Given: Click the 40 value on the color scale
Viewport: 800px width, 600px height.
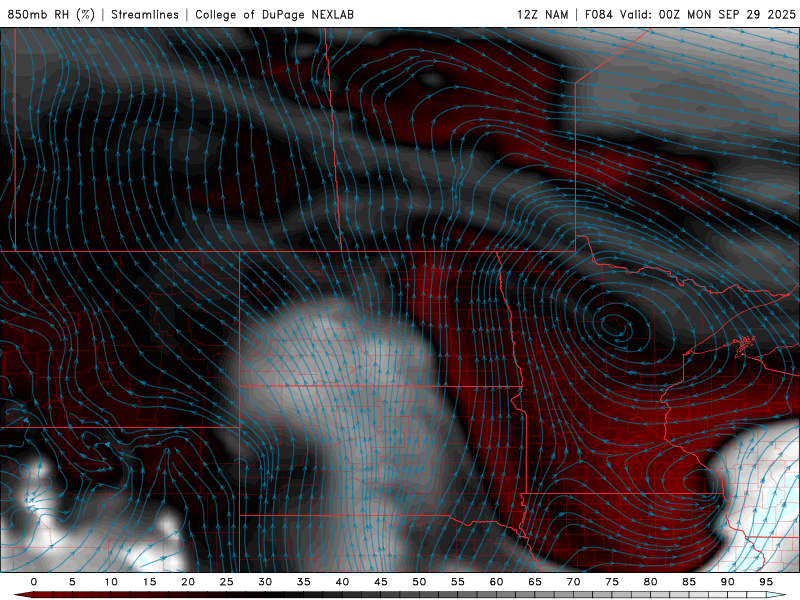Looking at the screenshot, I should (342, 582).
